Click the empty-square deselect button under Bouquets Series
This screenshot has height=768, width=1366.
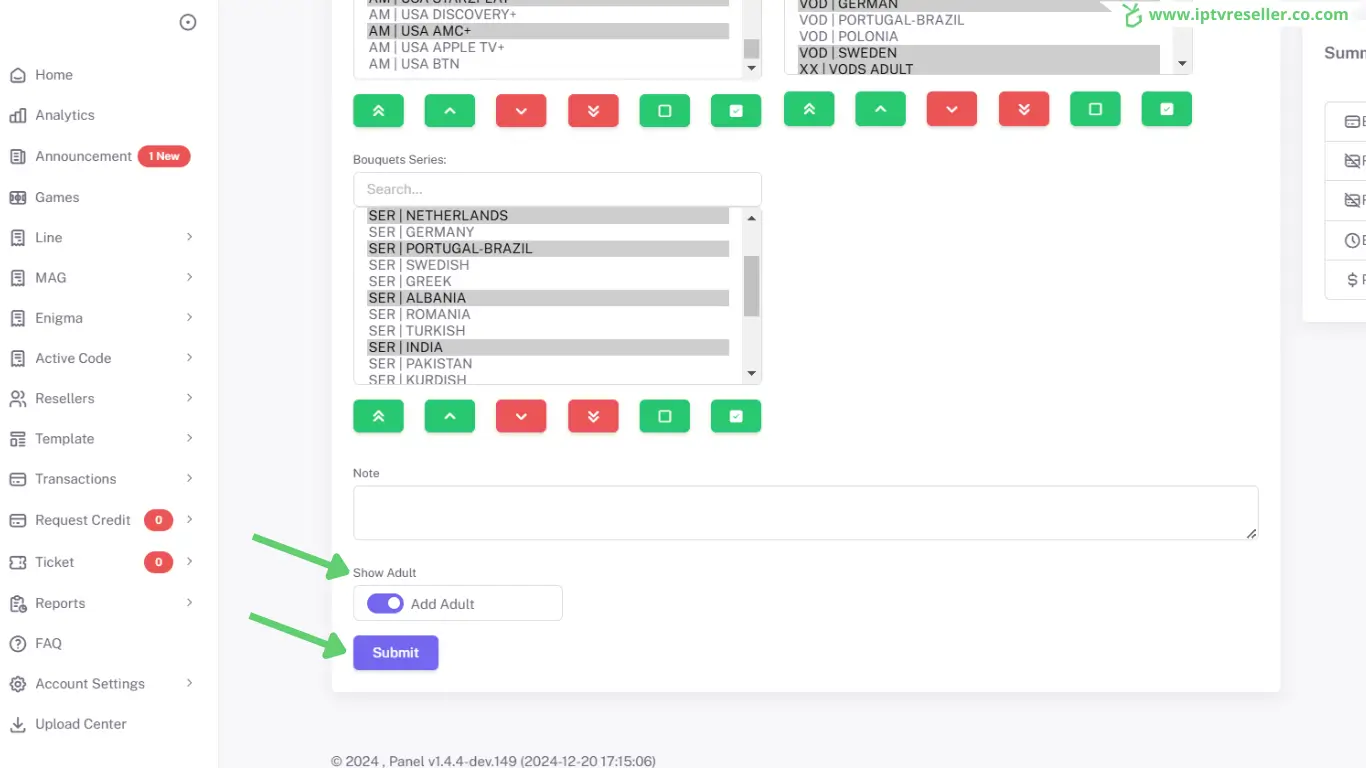664,416
